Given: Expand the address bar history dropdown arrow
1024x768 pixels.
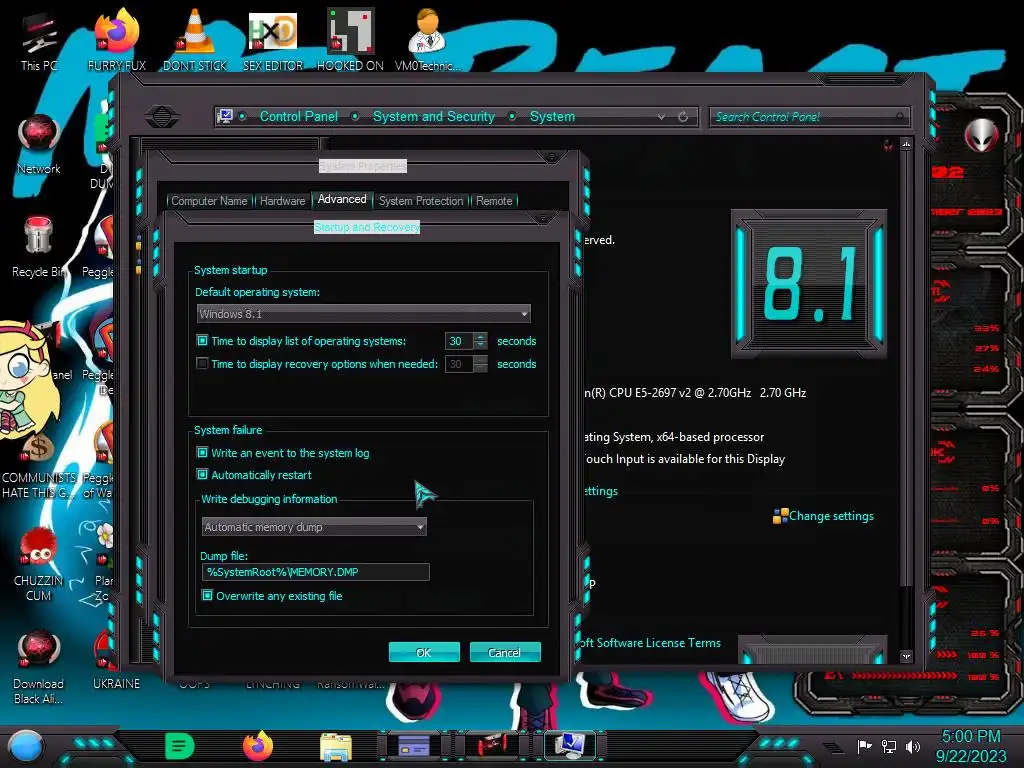Looking at the screenshot, I should tap(662, 116).
